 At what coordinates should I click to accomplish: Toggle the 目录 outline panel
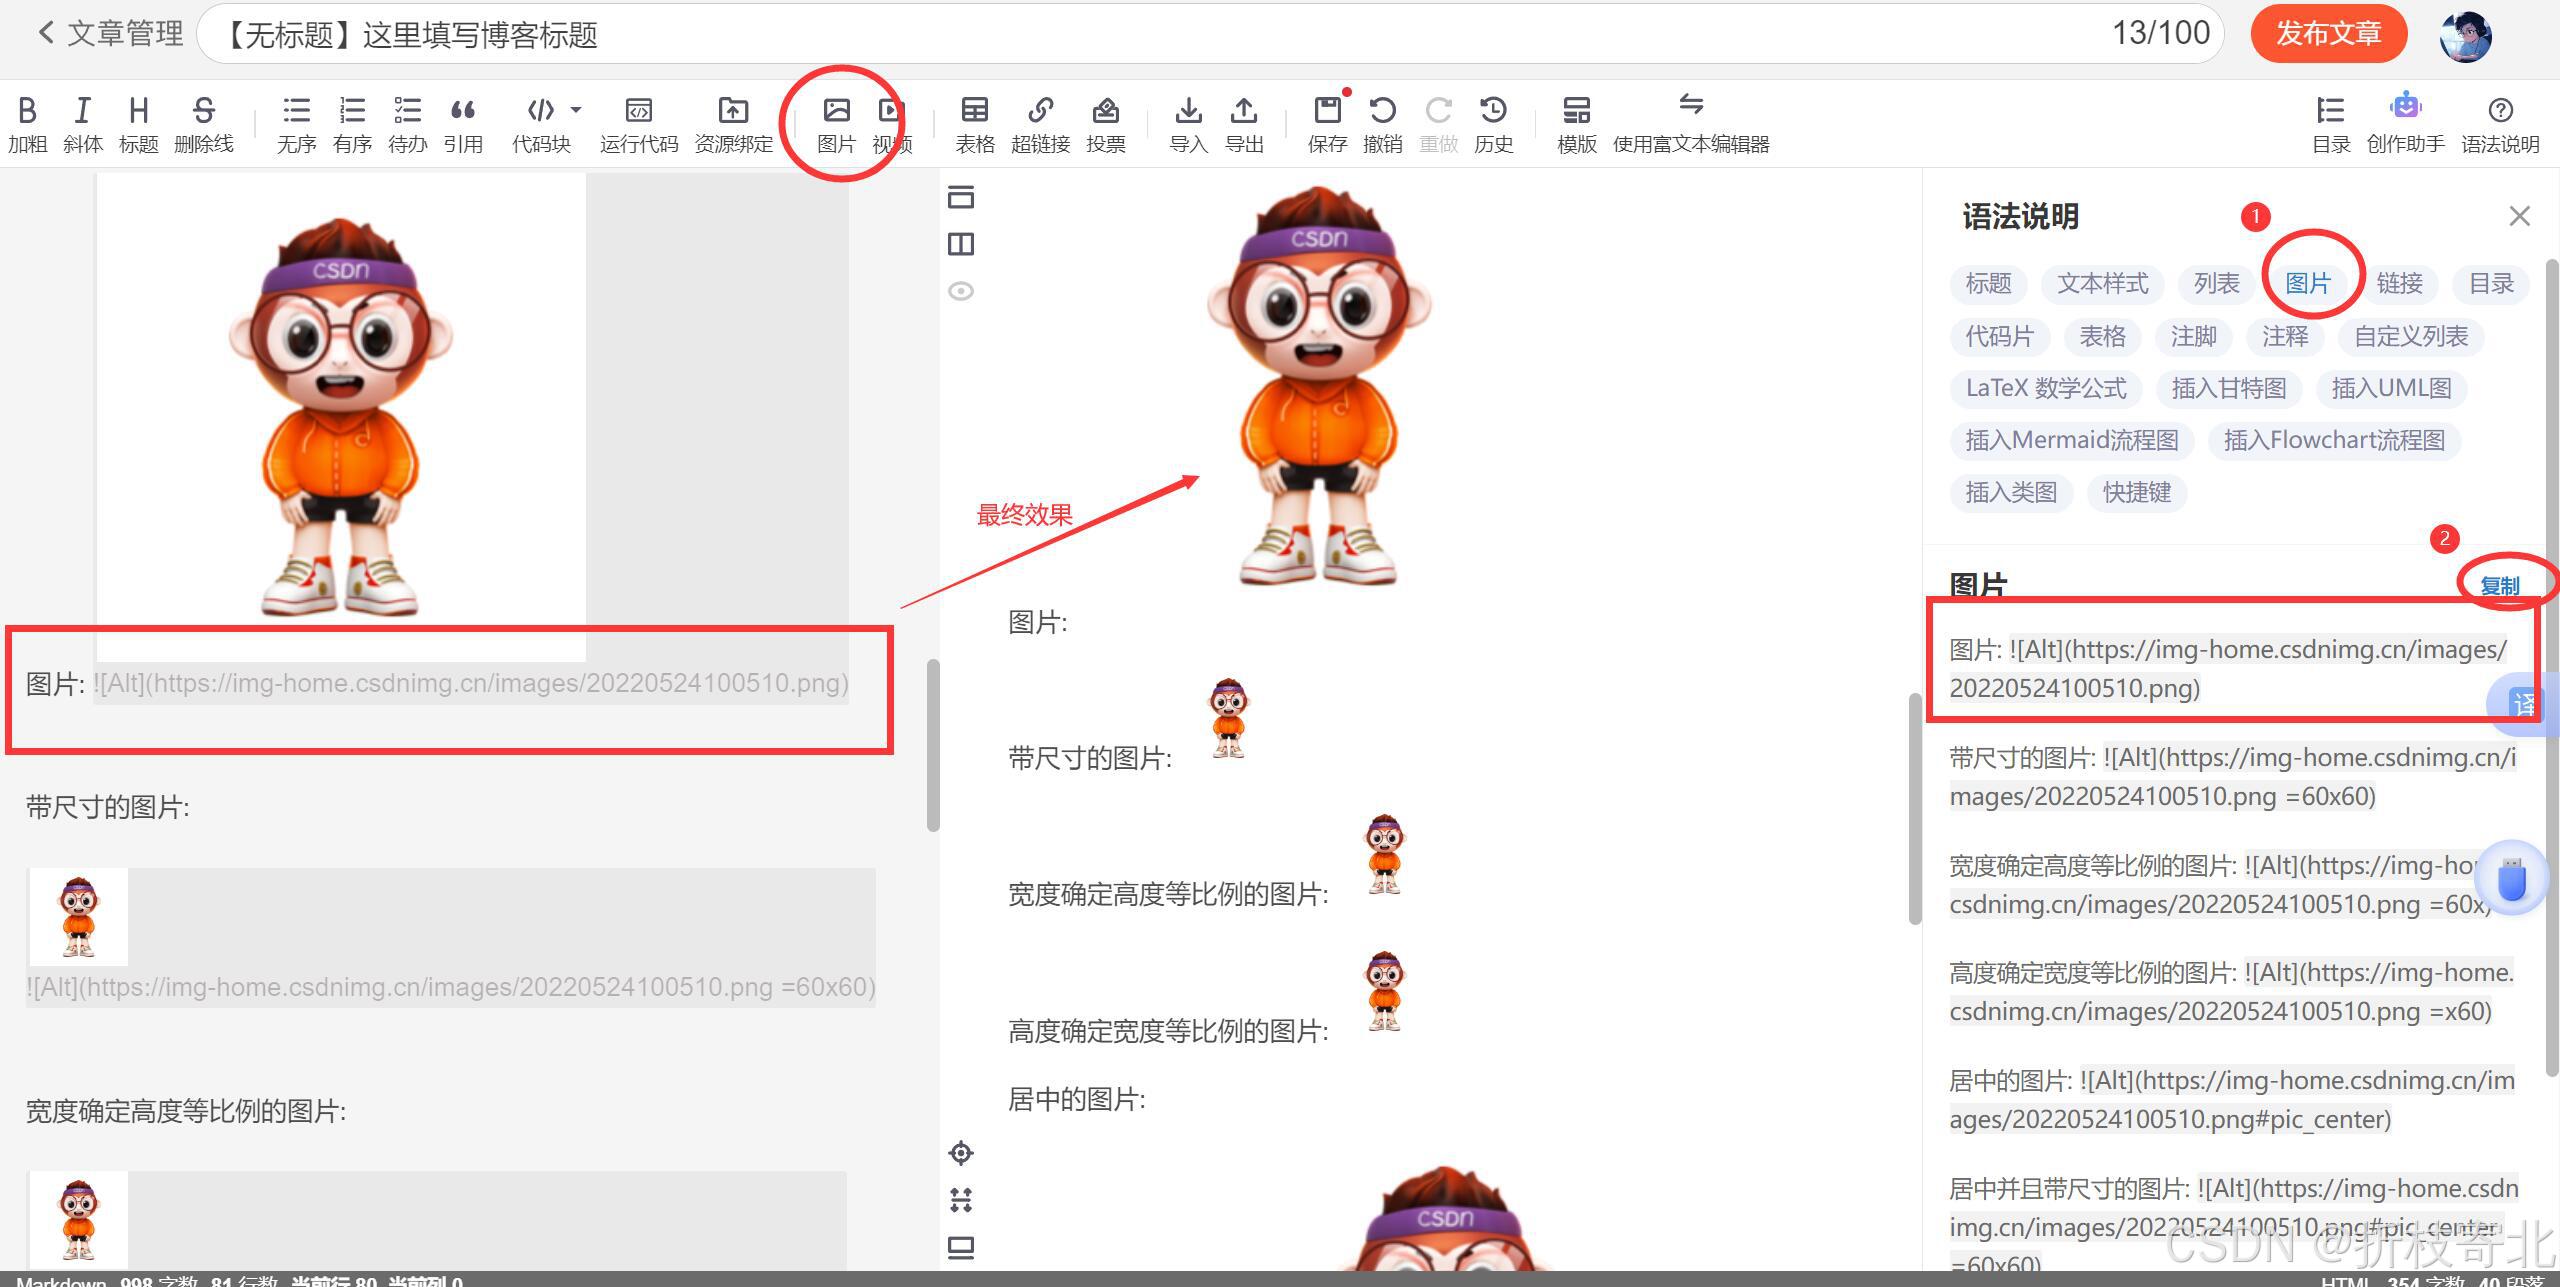click(2331, 124)
